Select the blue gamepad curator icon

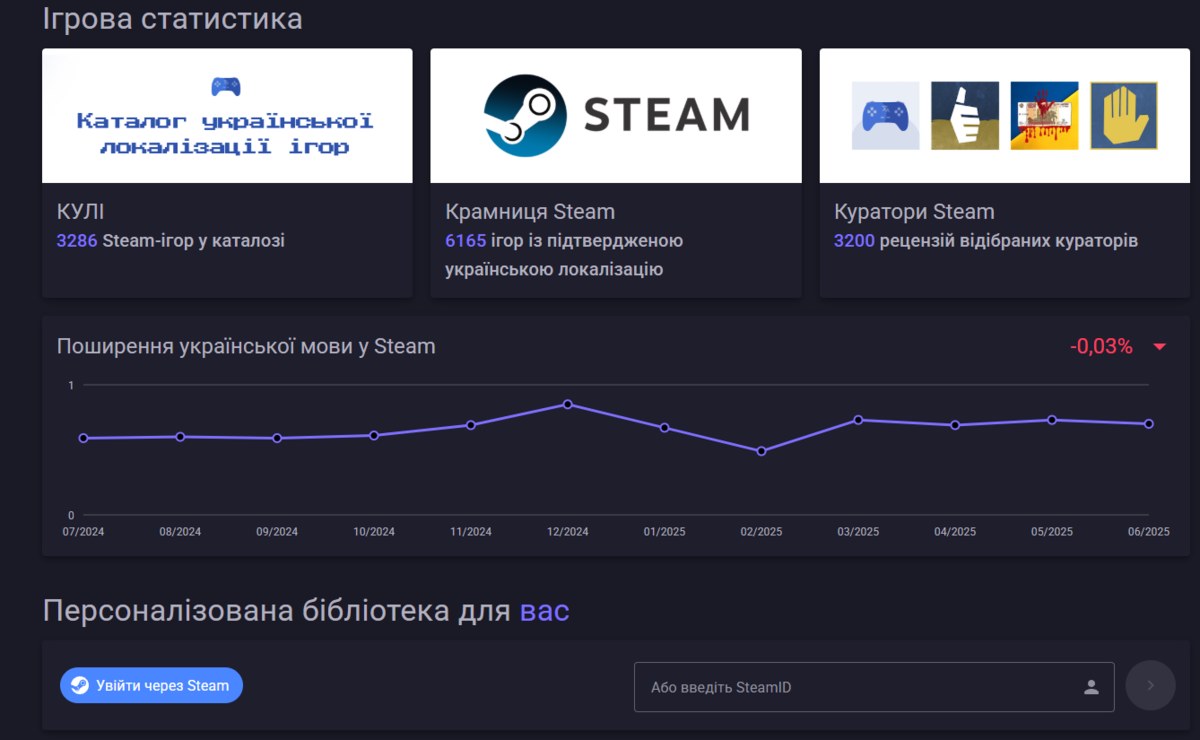tap(885, 116)
